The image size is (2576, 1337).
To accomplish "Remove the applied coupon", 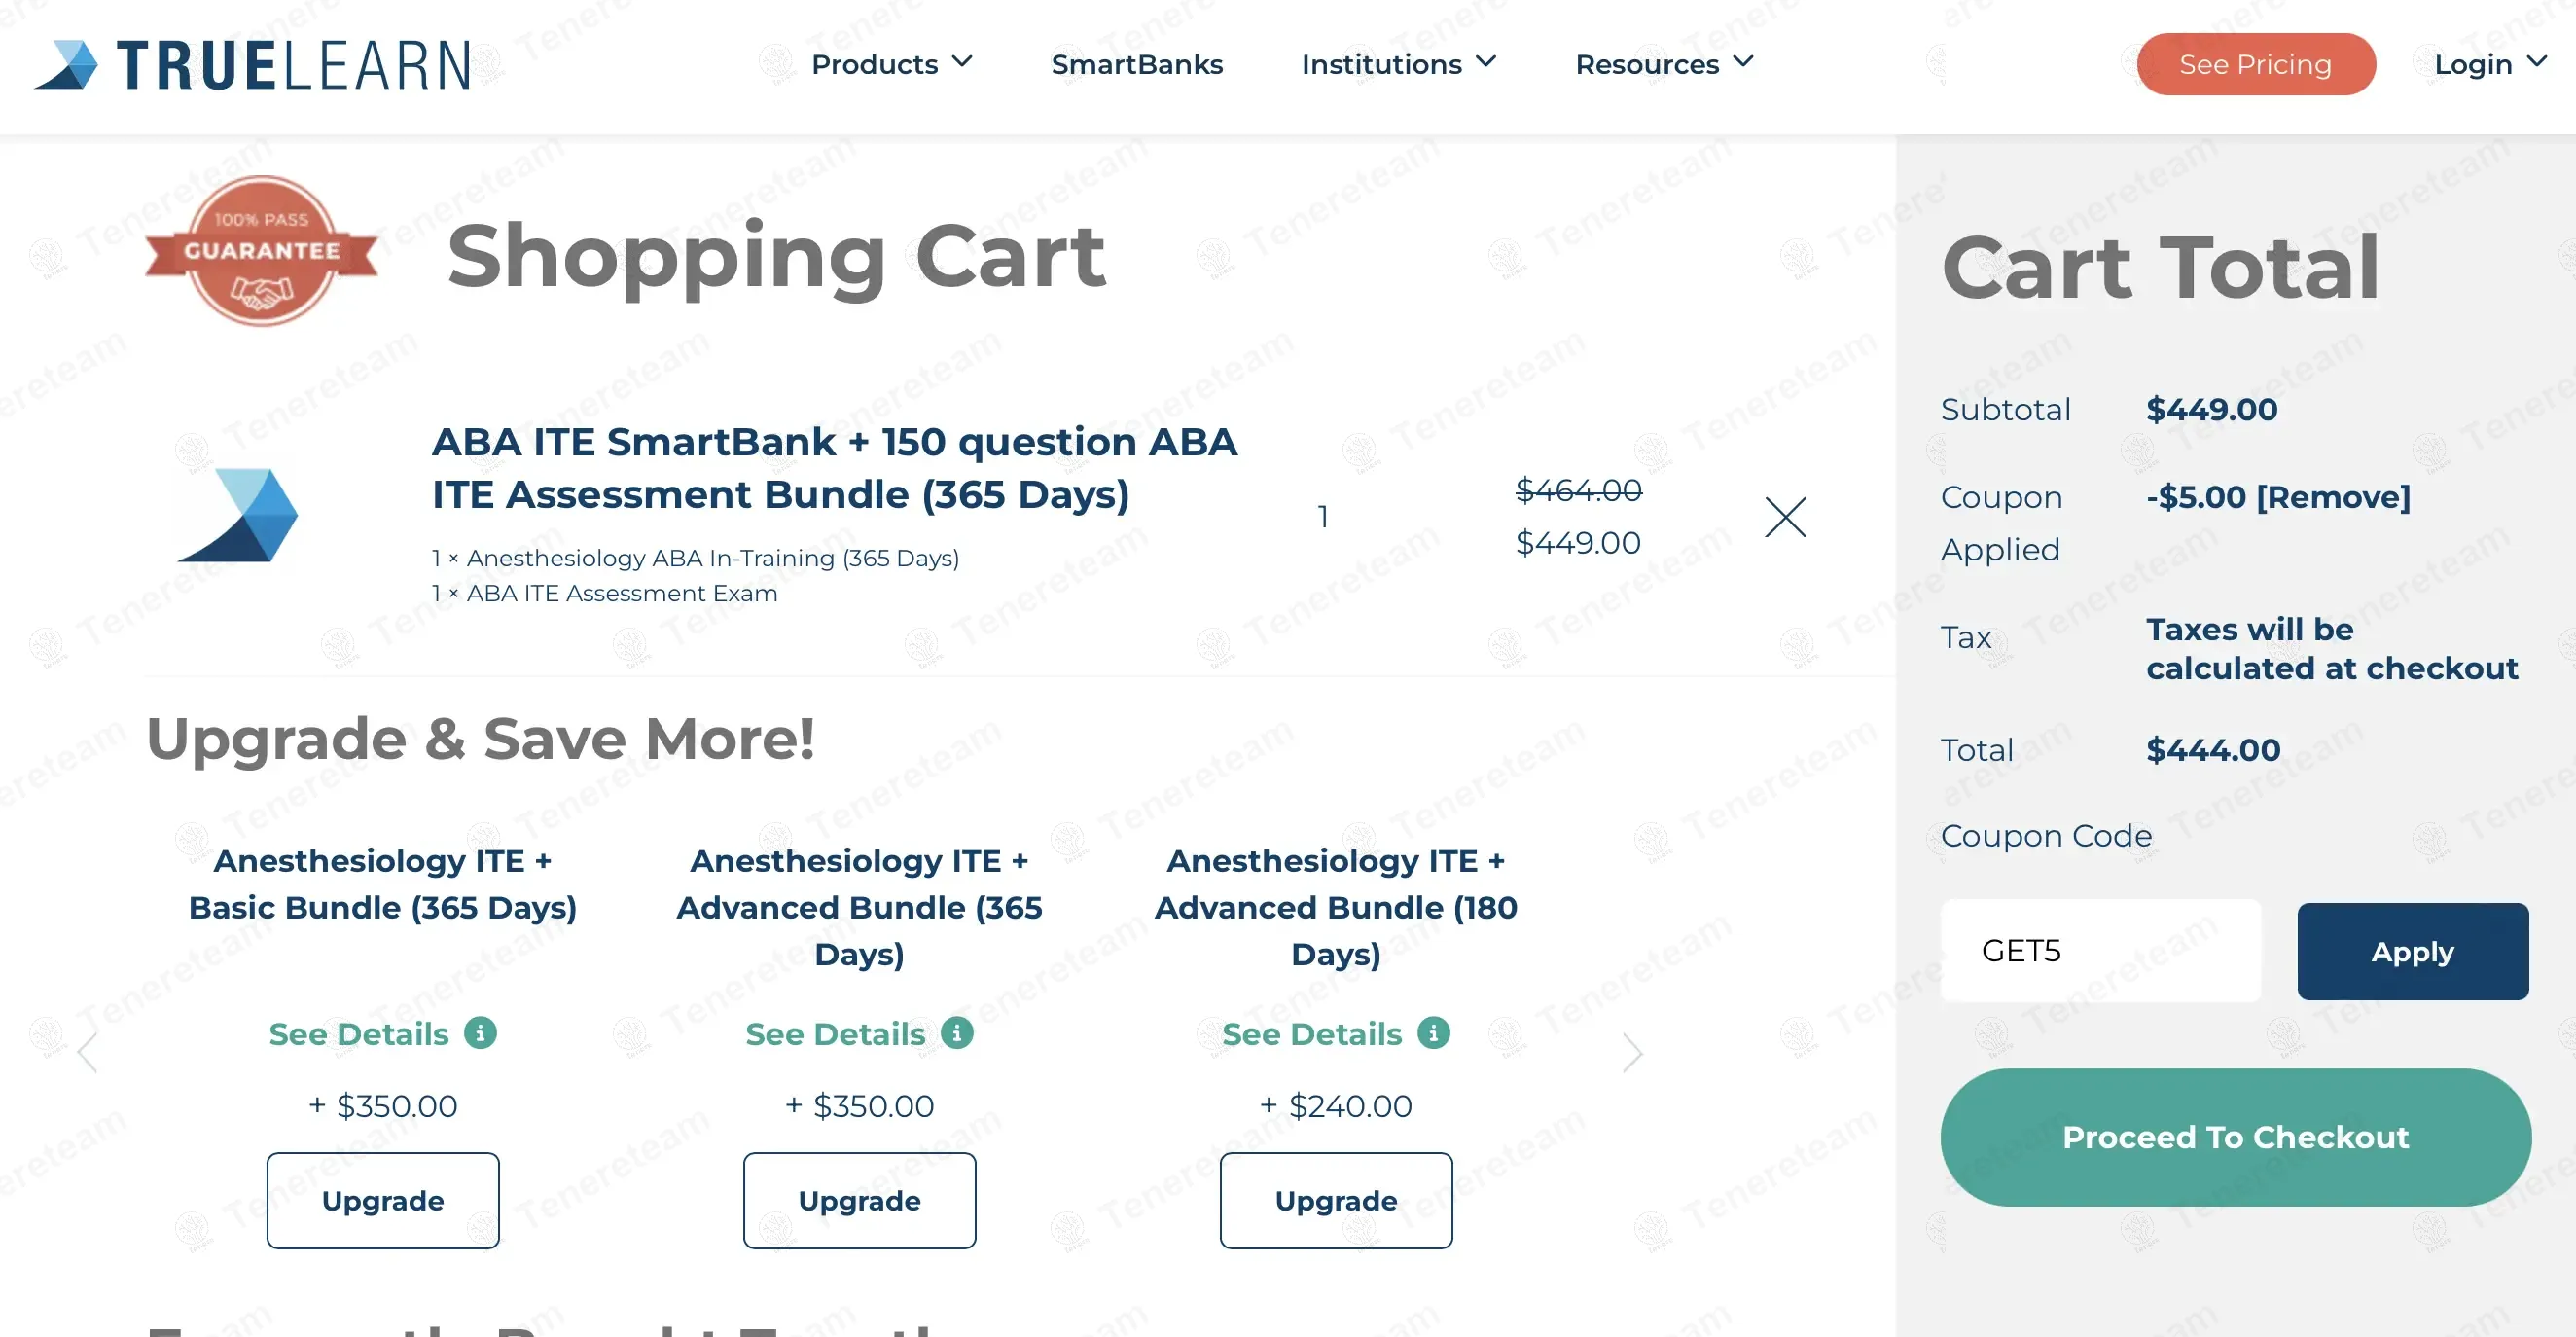I will [2334, 497].
